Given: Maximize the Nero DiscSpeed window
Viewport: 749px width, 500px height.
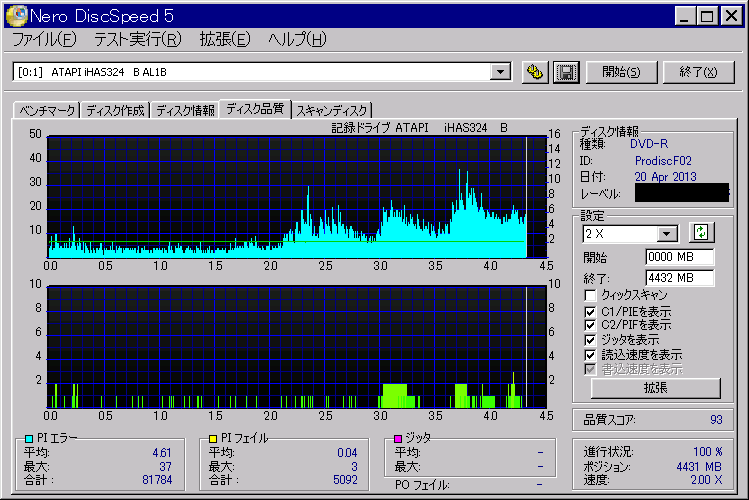Looking at the screenshot, I should click(x=706, y=16).
